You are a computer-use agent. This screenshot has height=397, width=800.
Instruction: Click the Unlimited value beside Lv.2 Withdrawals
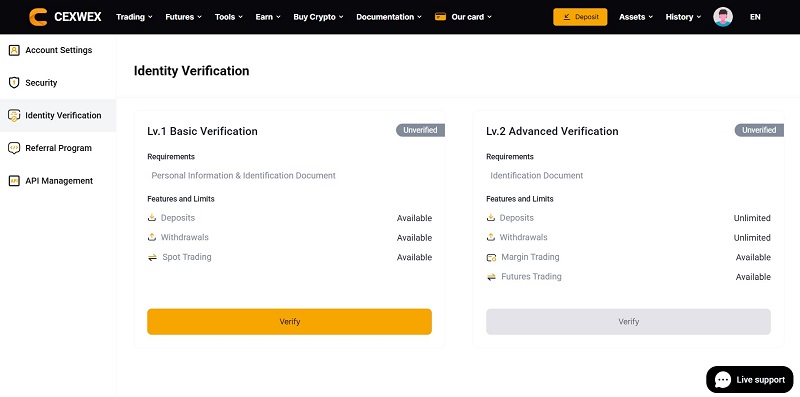click(x=752, y=238)
